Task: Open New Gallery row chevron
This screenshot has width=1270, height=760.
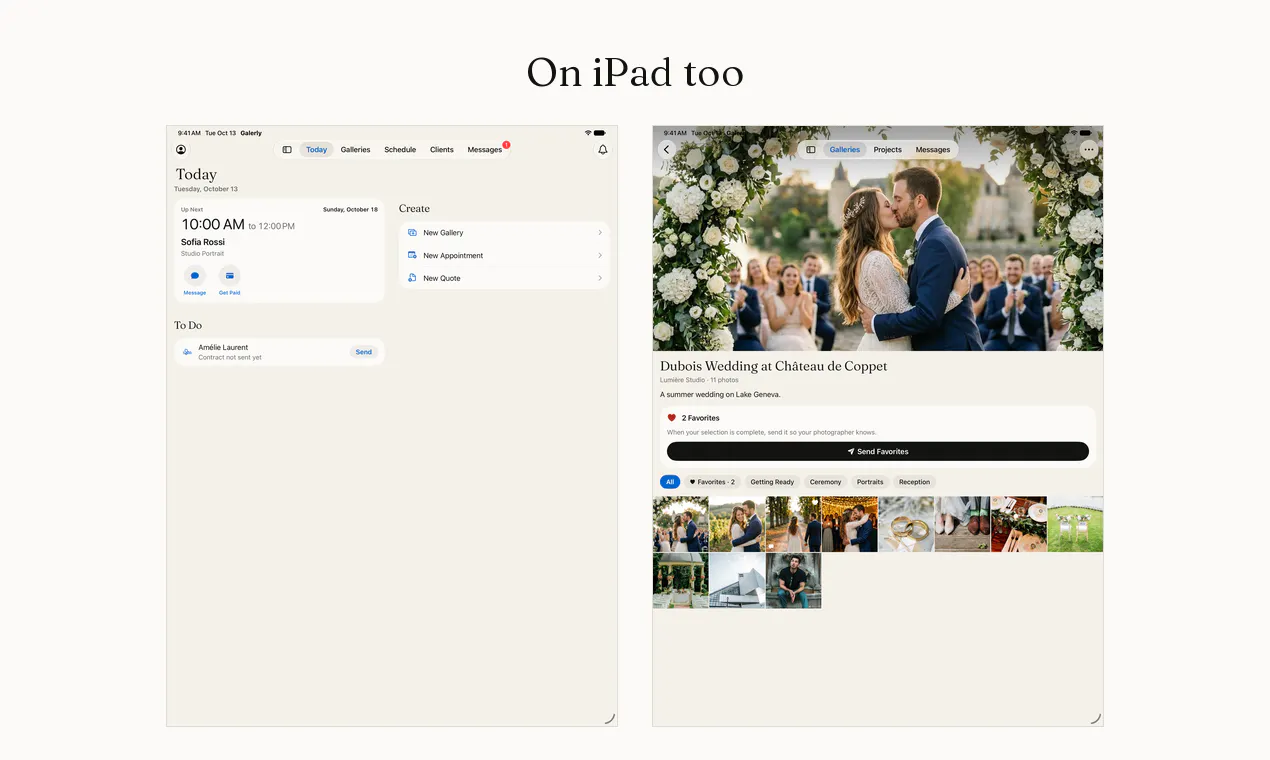Action: click(x=600, y=233)
